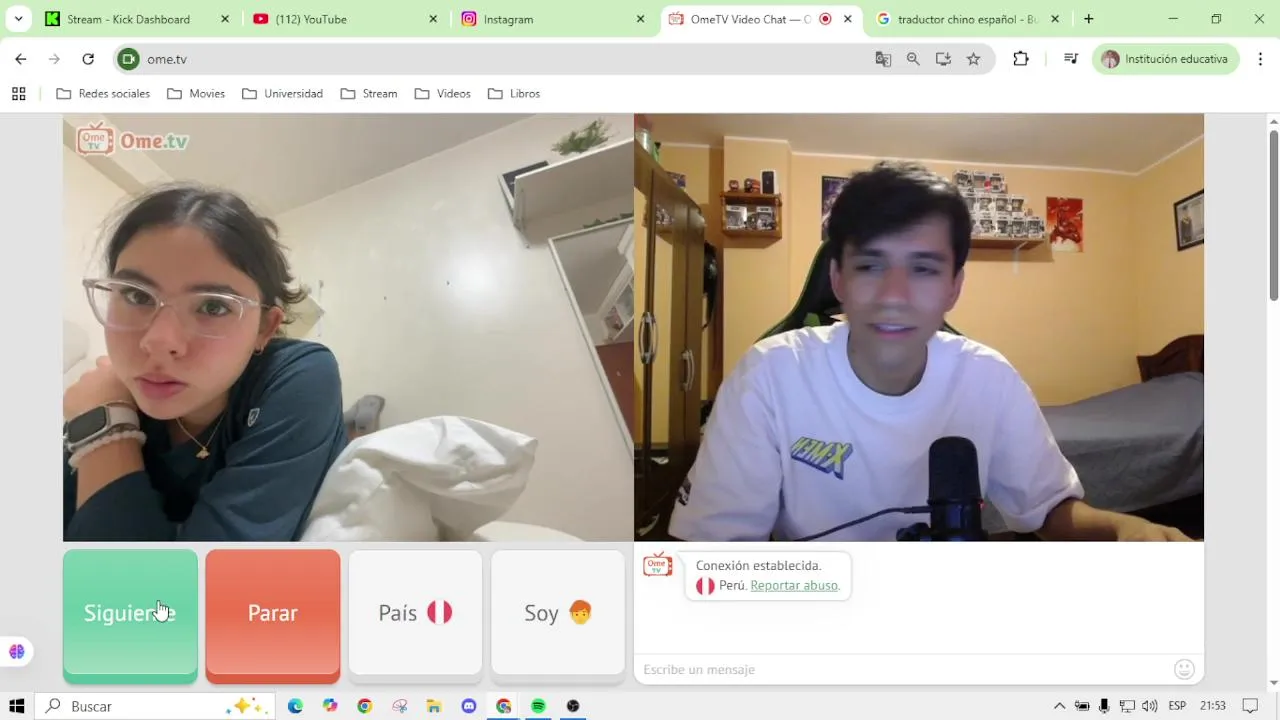
Task: Bookmark this page with the star icon
Action: [x=973, y=59]
